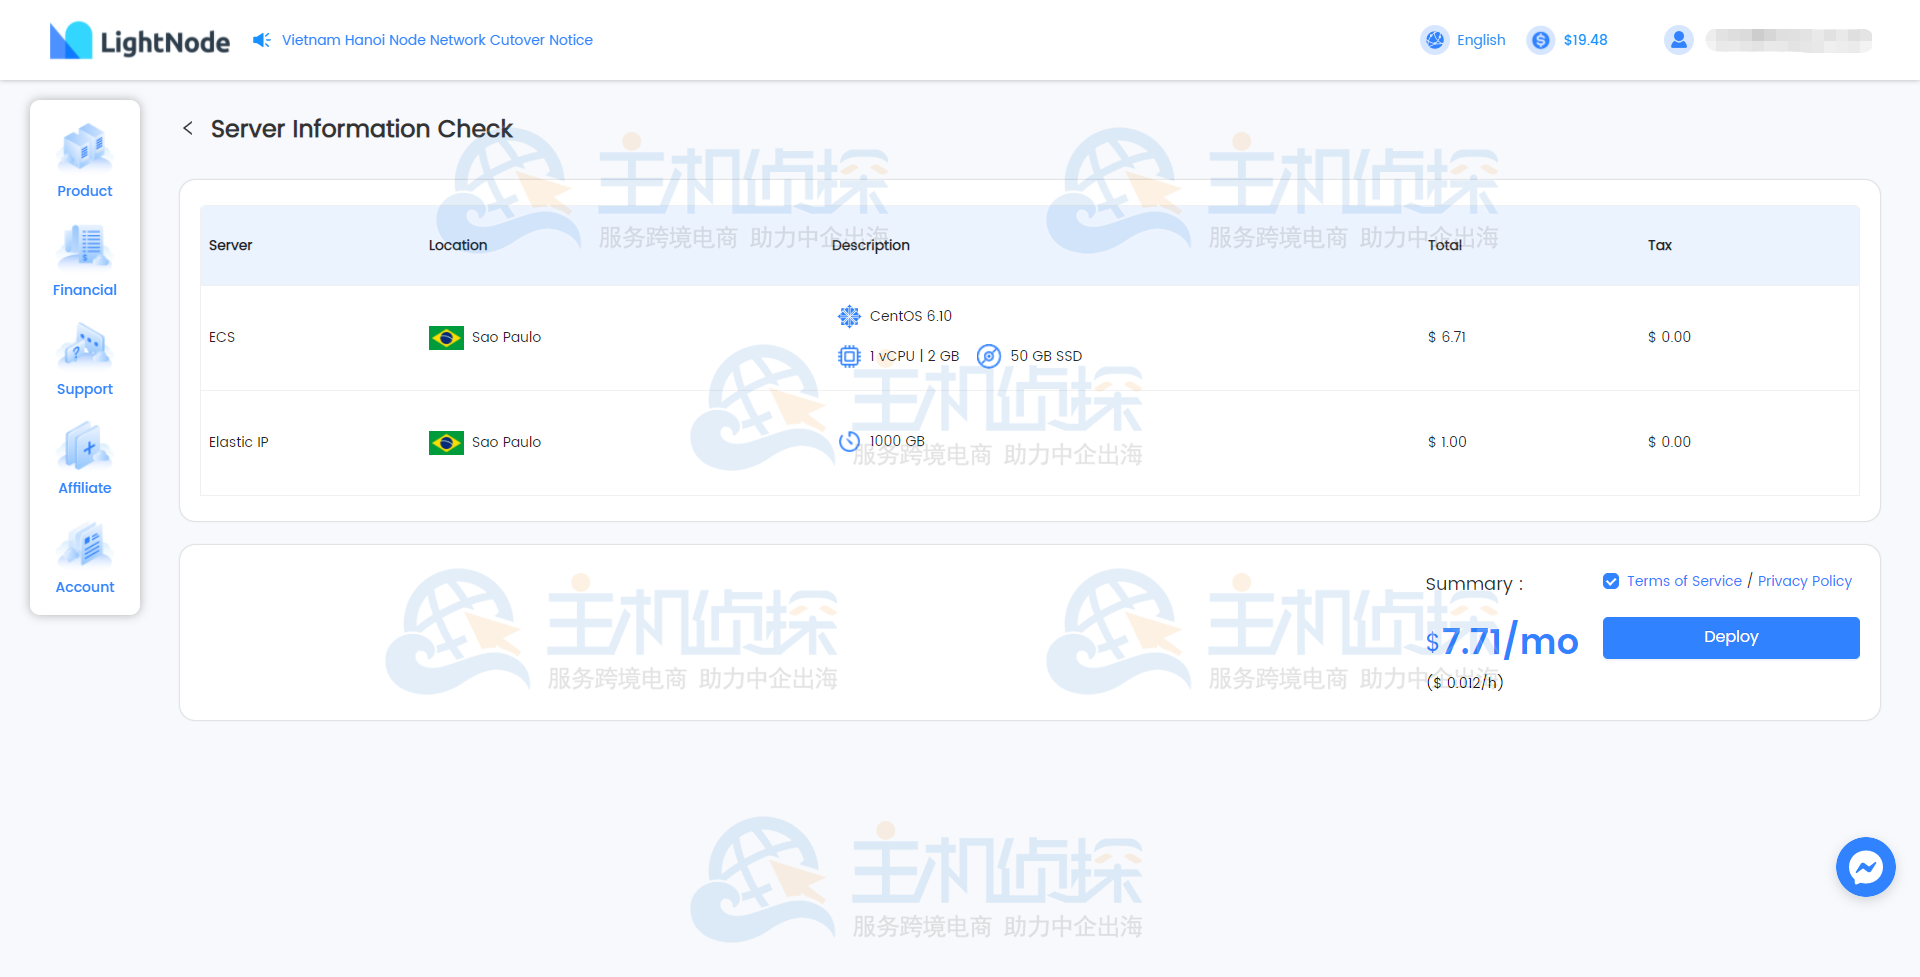The width and height of the screenshot is (1920, 977).
Task: Open the Terms of Service link
Action: 1684,580
